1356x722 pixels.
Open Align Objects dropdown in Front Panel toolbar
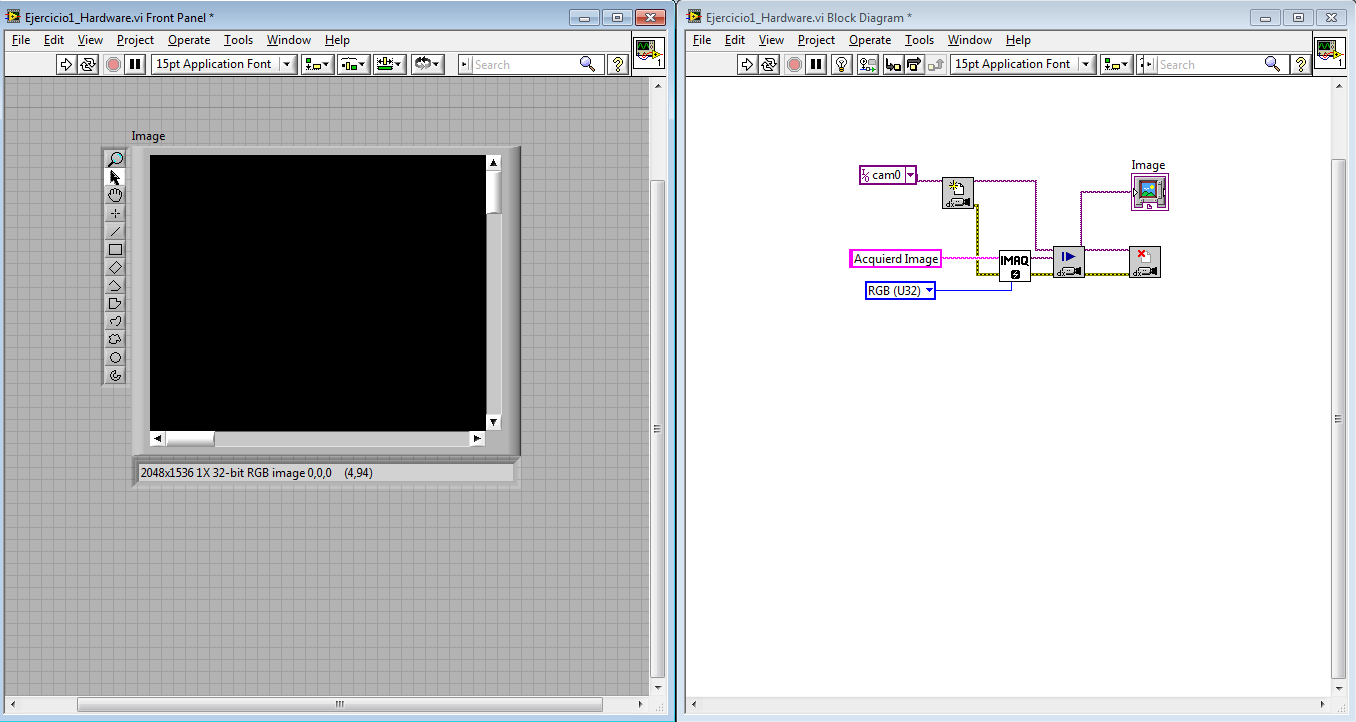[x=318, y=64]
